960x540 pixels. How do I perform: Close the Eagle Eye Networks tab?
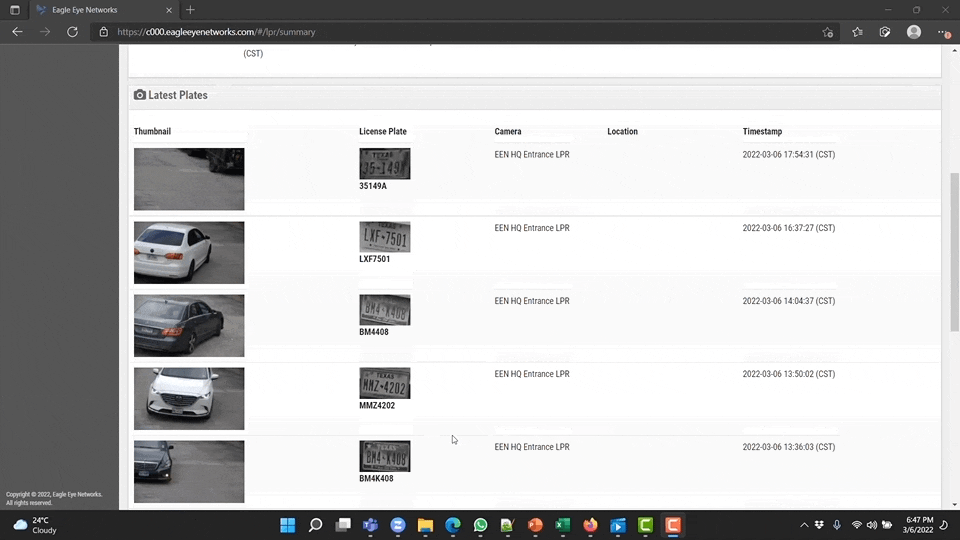coord(169,10)
